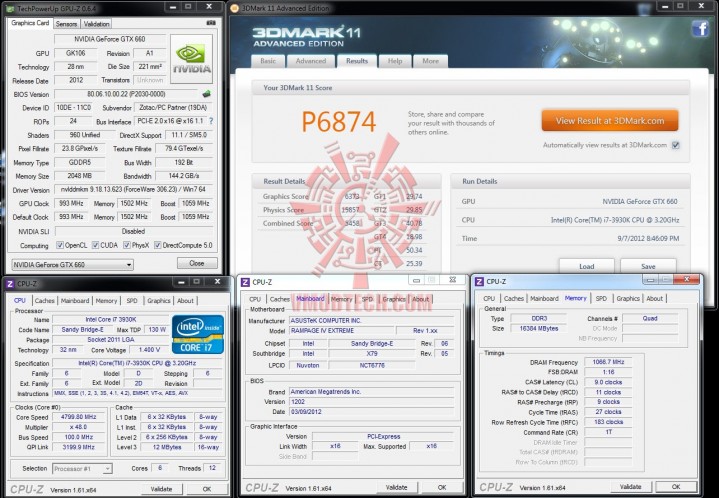
Task: Open the Basic tab in 3DMark 11
Action: tap(268, 61)
